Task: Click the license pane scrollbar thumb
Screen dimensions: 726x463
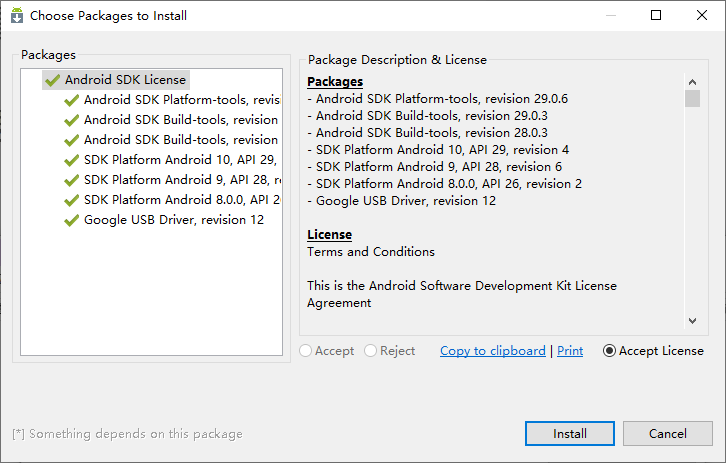Action: coord(692,99)
